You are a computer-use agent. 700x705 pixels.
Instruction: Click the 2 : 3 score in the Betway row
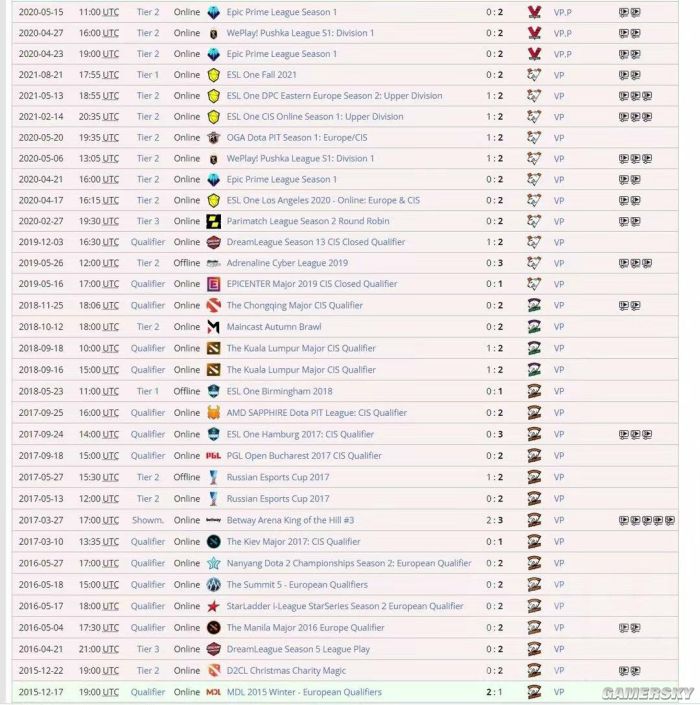click(x=495, y=520)
